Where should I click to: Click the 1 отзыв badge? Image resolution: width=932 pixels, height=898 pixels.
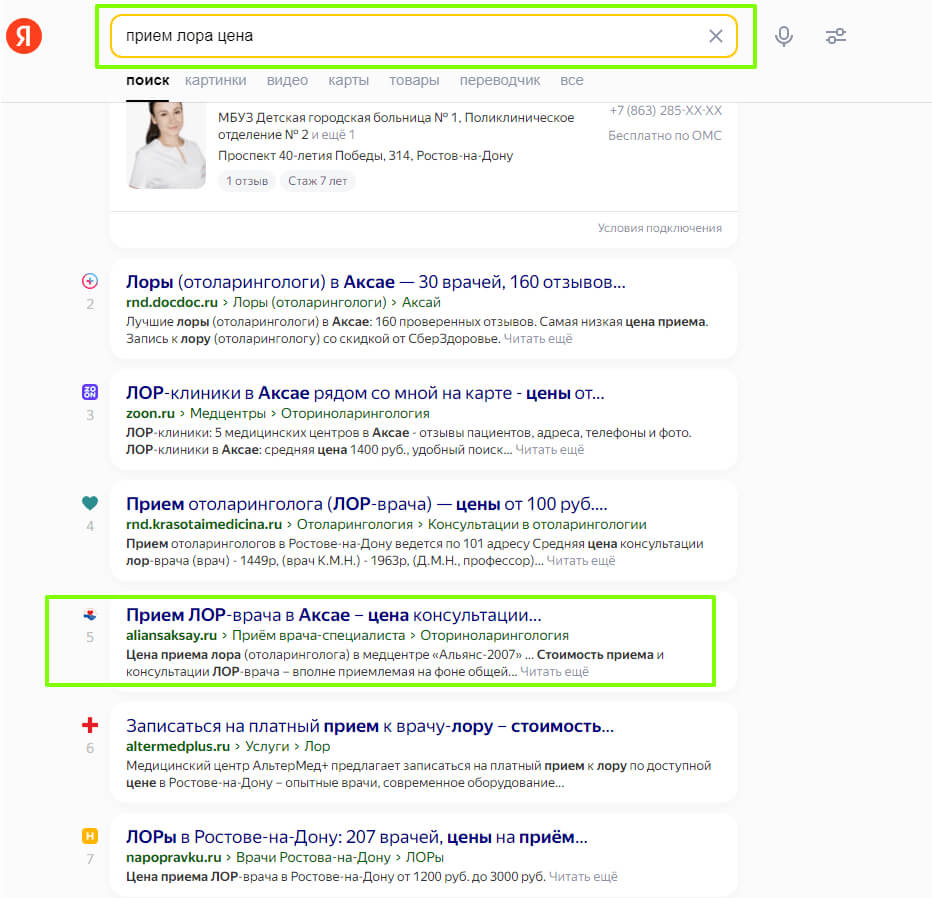pos(247,181)
